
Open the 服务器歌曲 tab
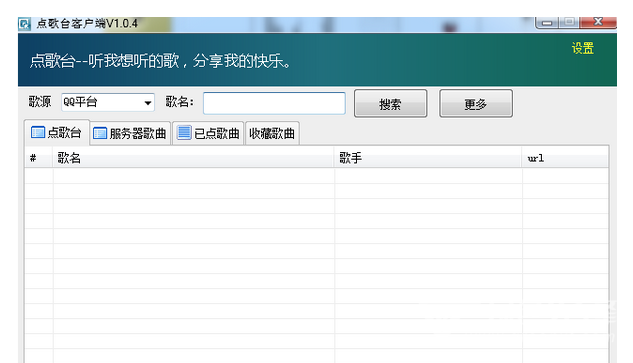130,133
